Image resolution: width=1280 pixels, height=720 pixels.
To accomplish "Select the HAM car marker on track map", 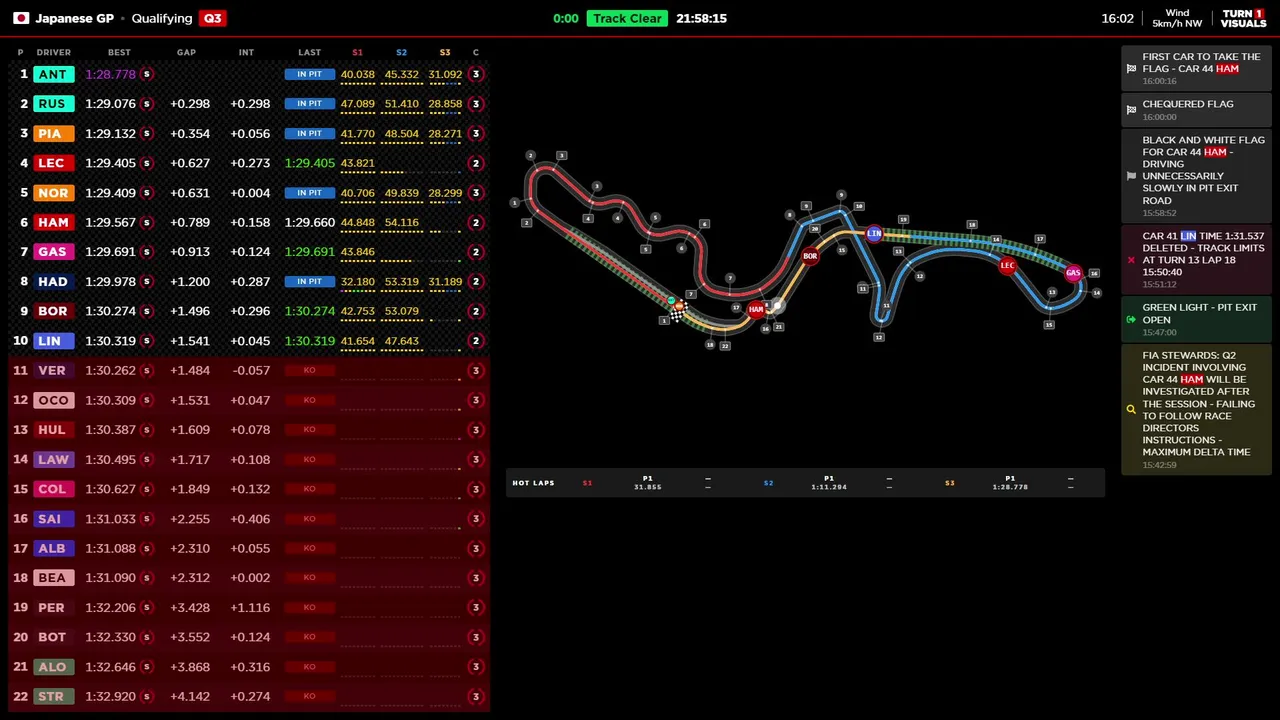I will point(756,309).
